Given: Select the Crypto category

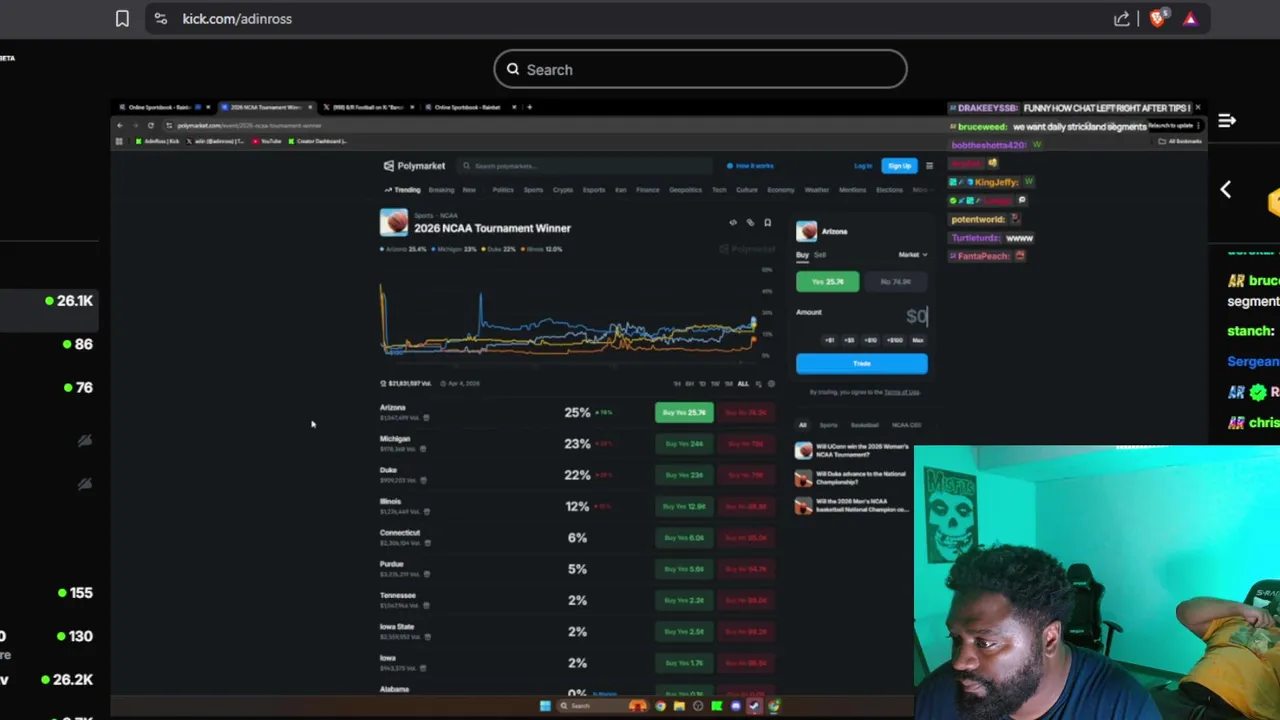Looking at the screenshot, I should tap(563, 190).
